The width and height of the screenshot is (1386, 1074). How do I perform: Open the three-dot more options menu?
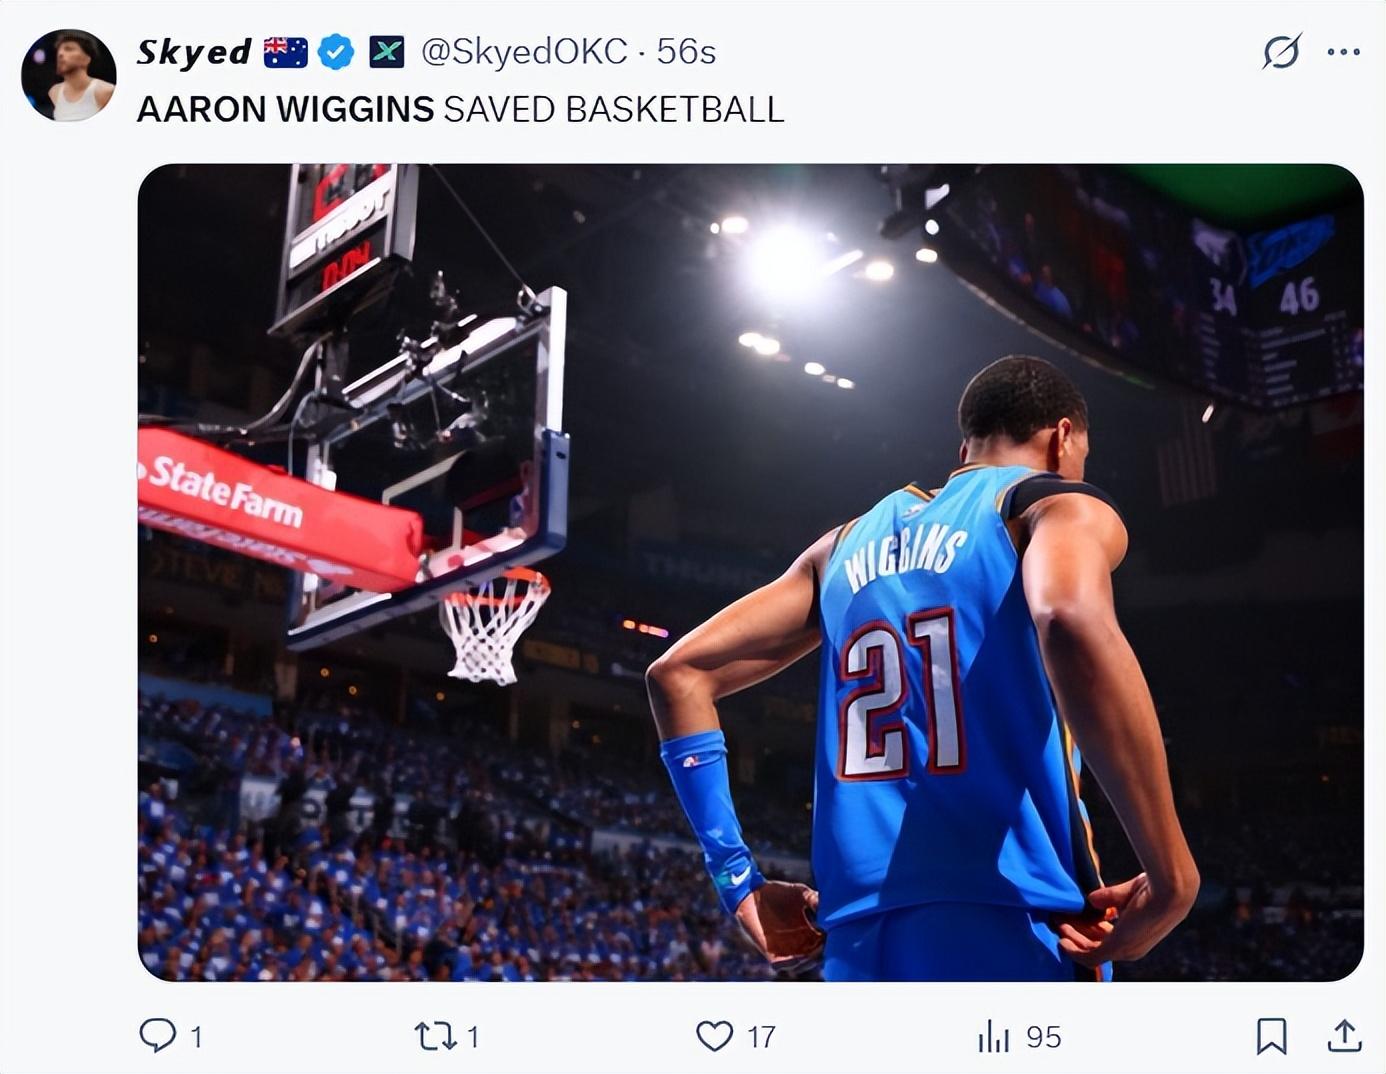click(1343, 52)
